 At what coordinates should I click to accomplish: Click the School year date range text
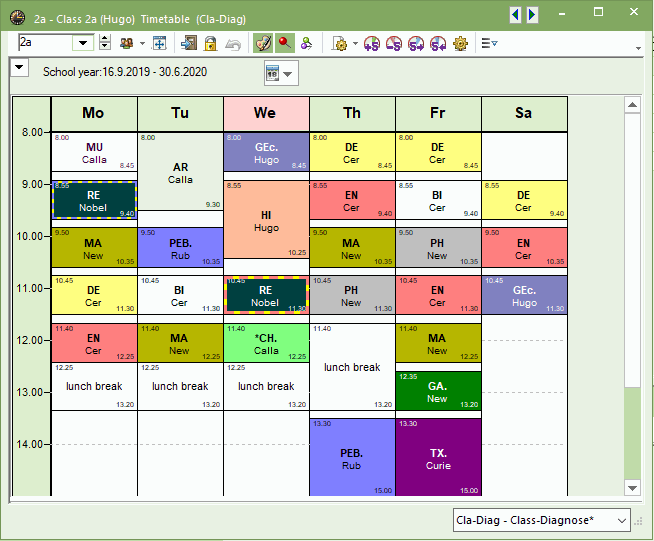coord(125,72)
